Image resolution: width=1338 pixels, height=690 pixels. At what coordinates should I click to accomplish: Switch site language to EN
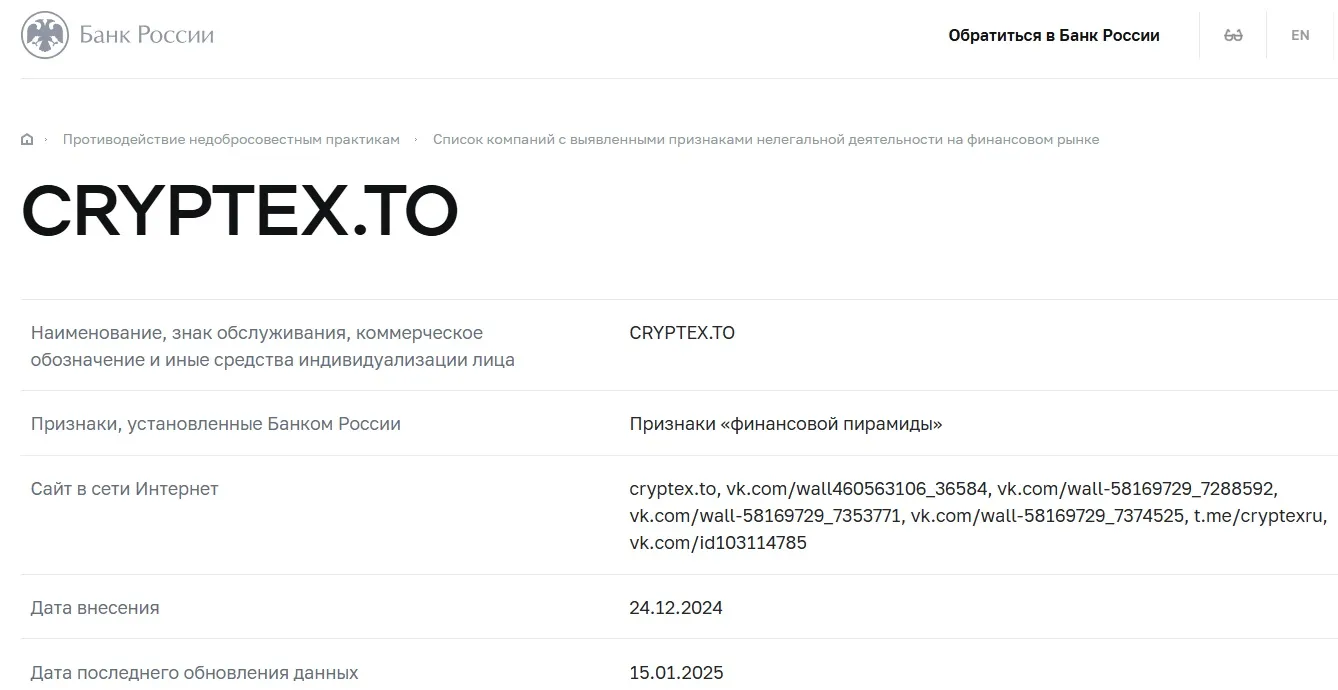coord(1300,35)
